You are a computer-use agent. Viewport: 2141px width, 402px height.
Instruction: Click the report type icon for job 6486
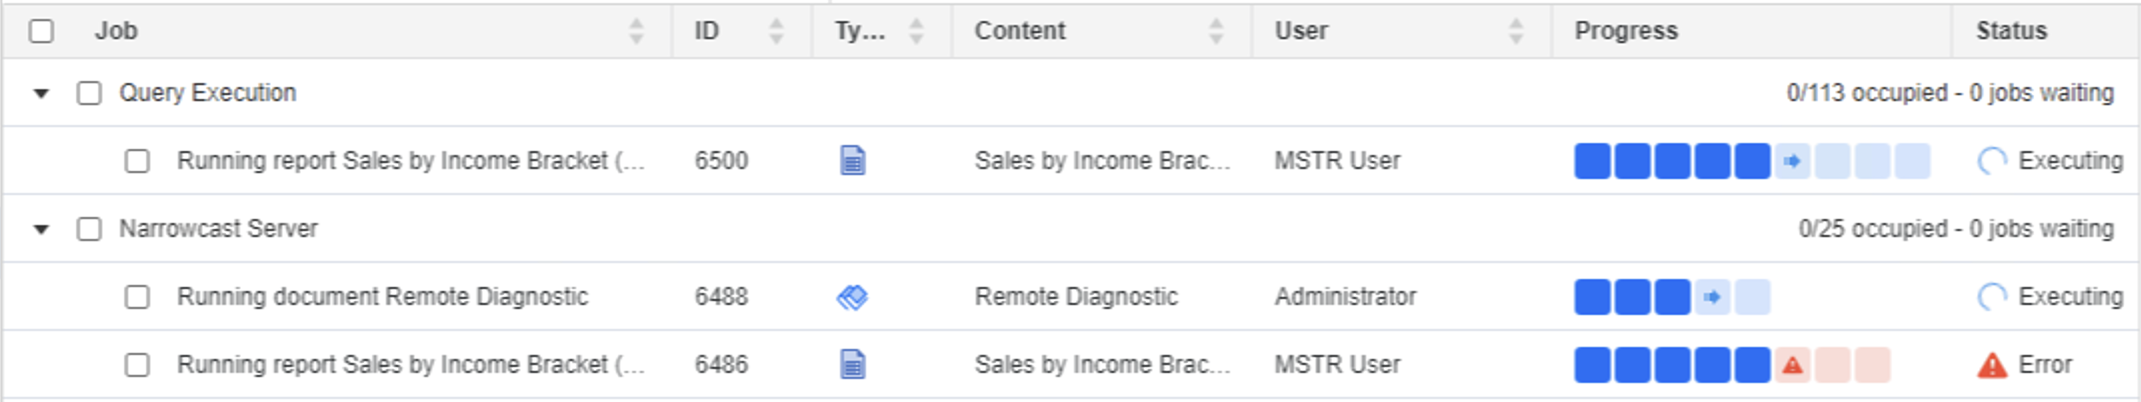pyautogui.click(x=852, y=364)
